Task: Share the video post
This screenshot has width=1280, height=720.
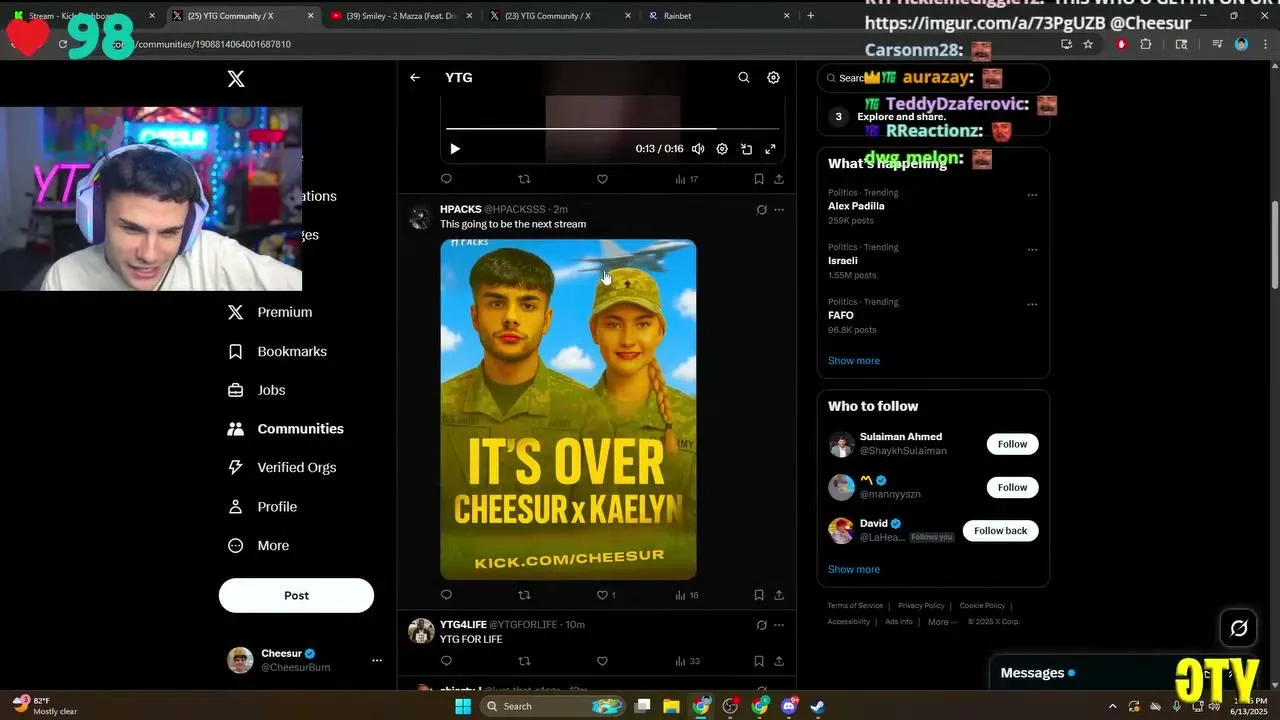Action: coord(779,179)
